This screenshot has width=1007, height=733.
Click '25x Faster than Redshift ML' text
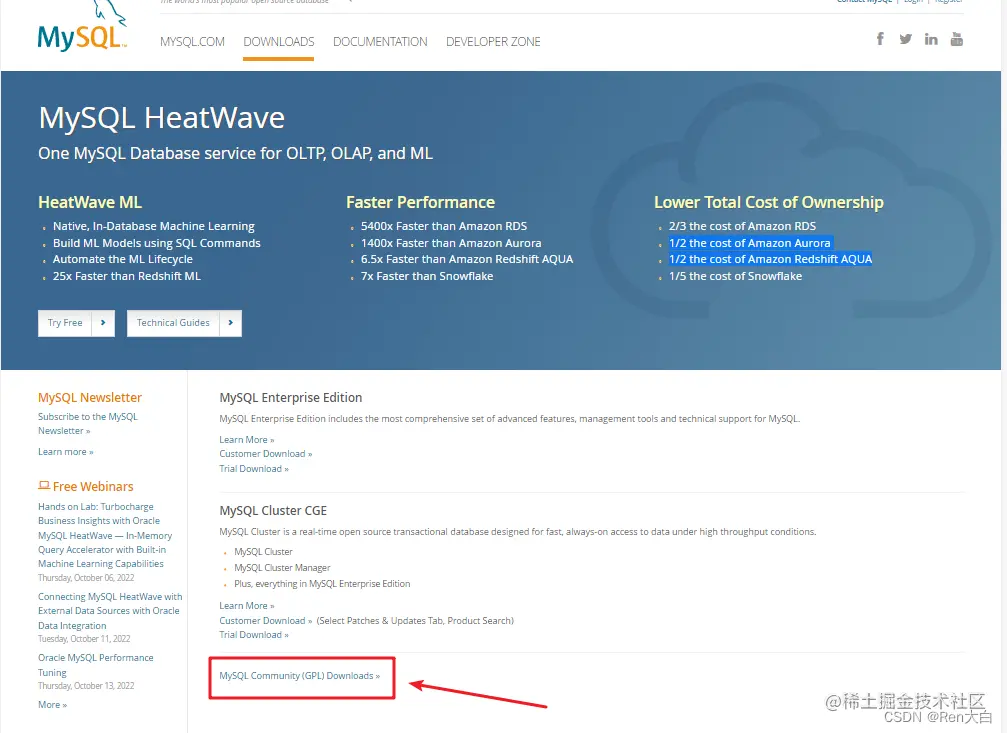[127, 276]
